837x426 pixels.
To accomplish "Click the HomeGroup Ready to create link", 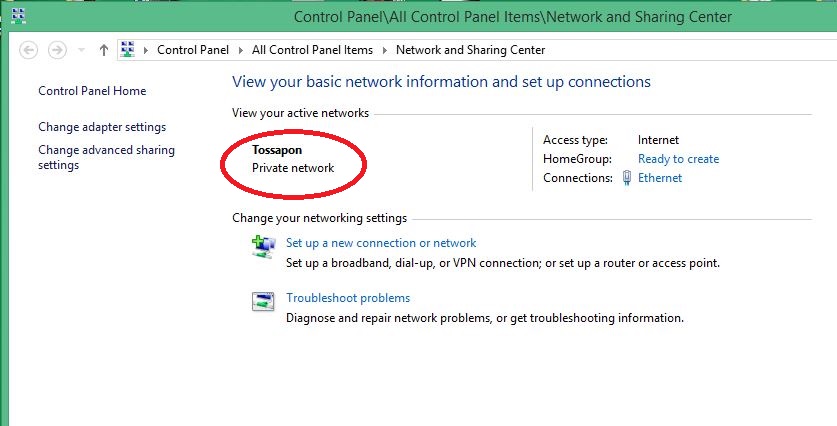I will click(678, 159).
